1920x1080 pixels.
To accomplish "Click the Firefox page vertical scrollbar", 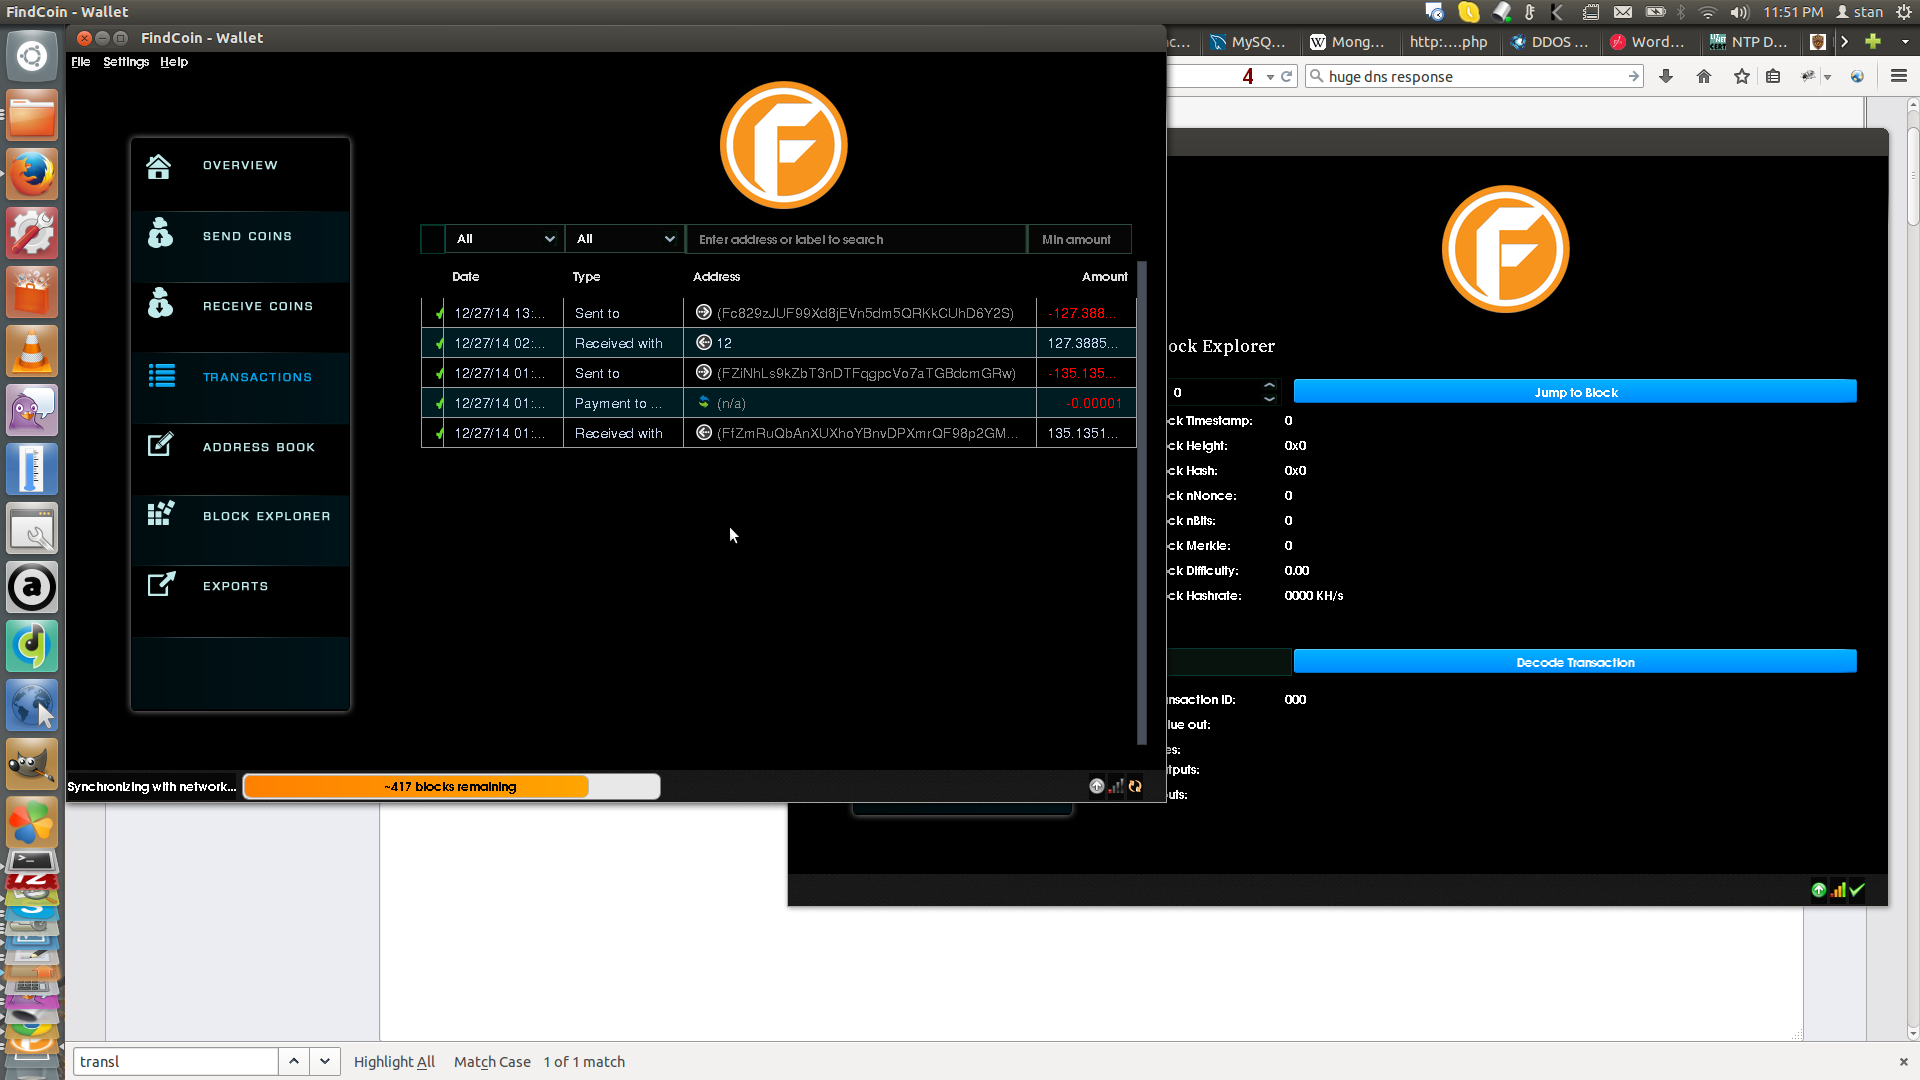I will point(1912,570).
